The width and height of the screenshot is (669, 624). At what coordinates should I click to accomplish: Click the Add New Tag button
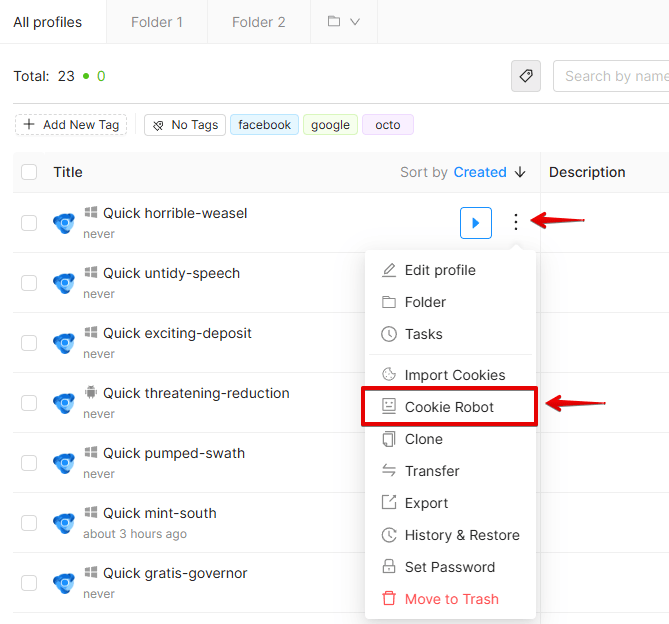[71, 125]
